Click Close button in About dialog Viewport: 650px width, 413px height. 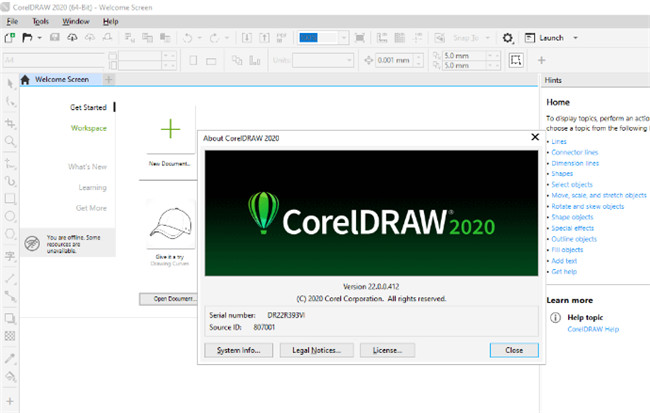(x=514, y=350)
